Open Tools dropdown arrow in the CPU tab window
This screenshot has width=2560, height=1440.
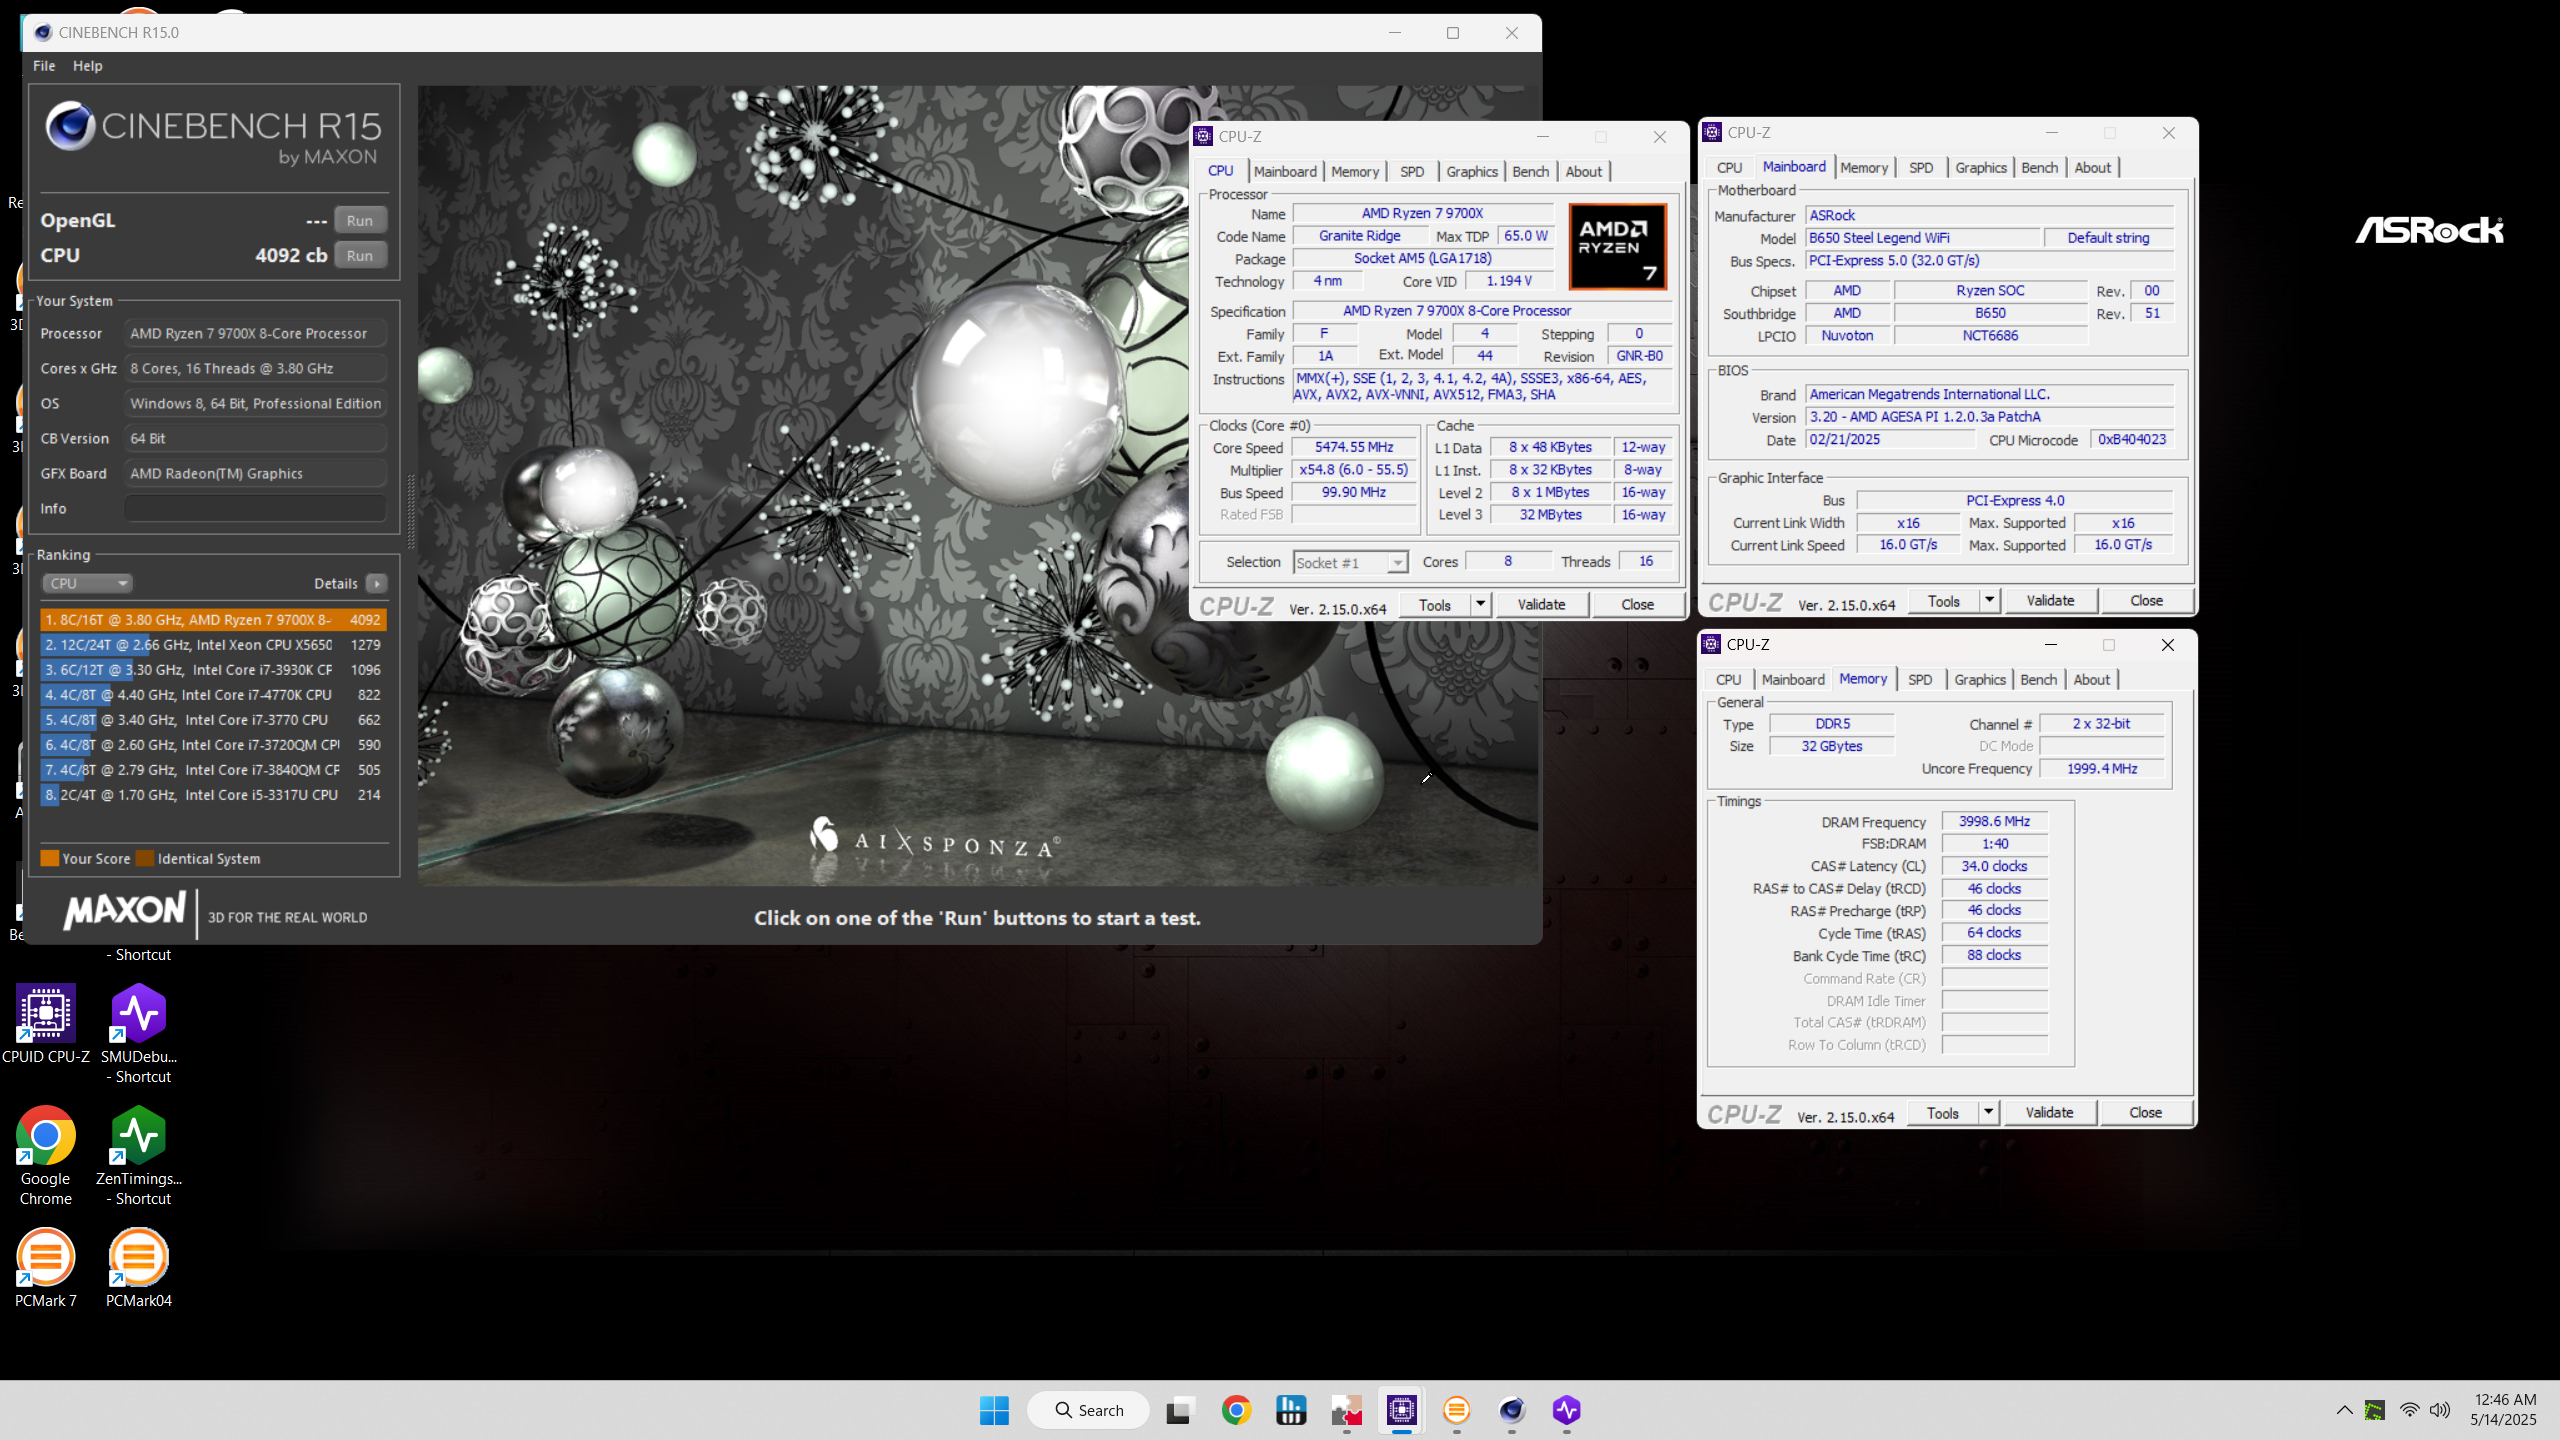click(1480, 604)
